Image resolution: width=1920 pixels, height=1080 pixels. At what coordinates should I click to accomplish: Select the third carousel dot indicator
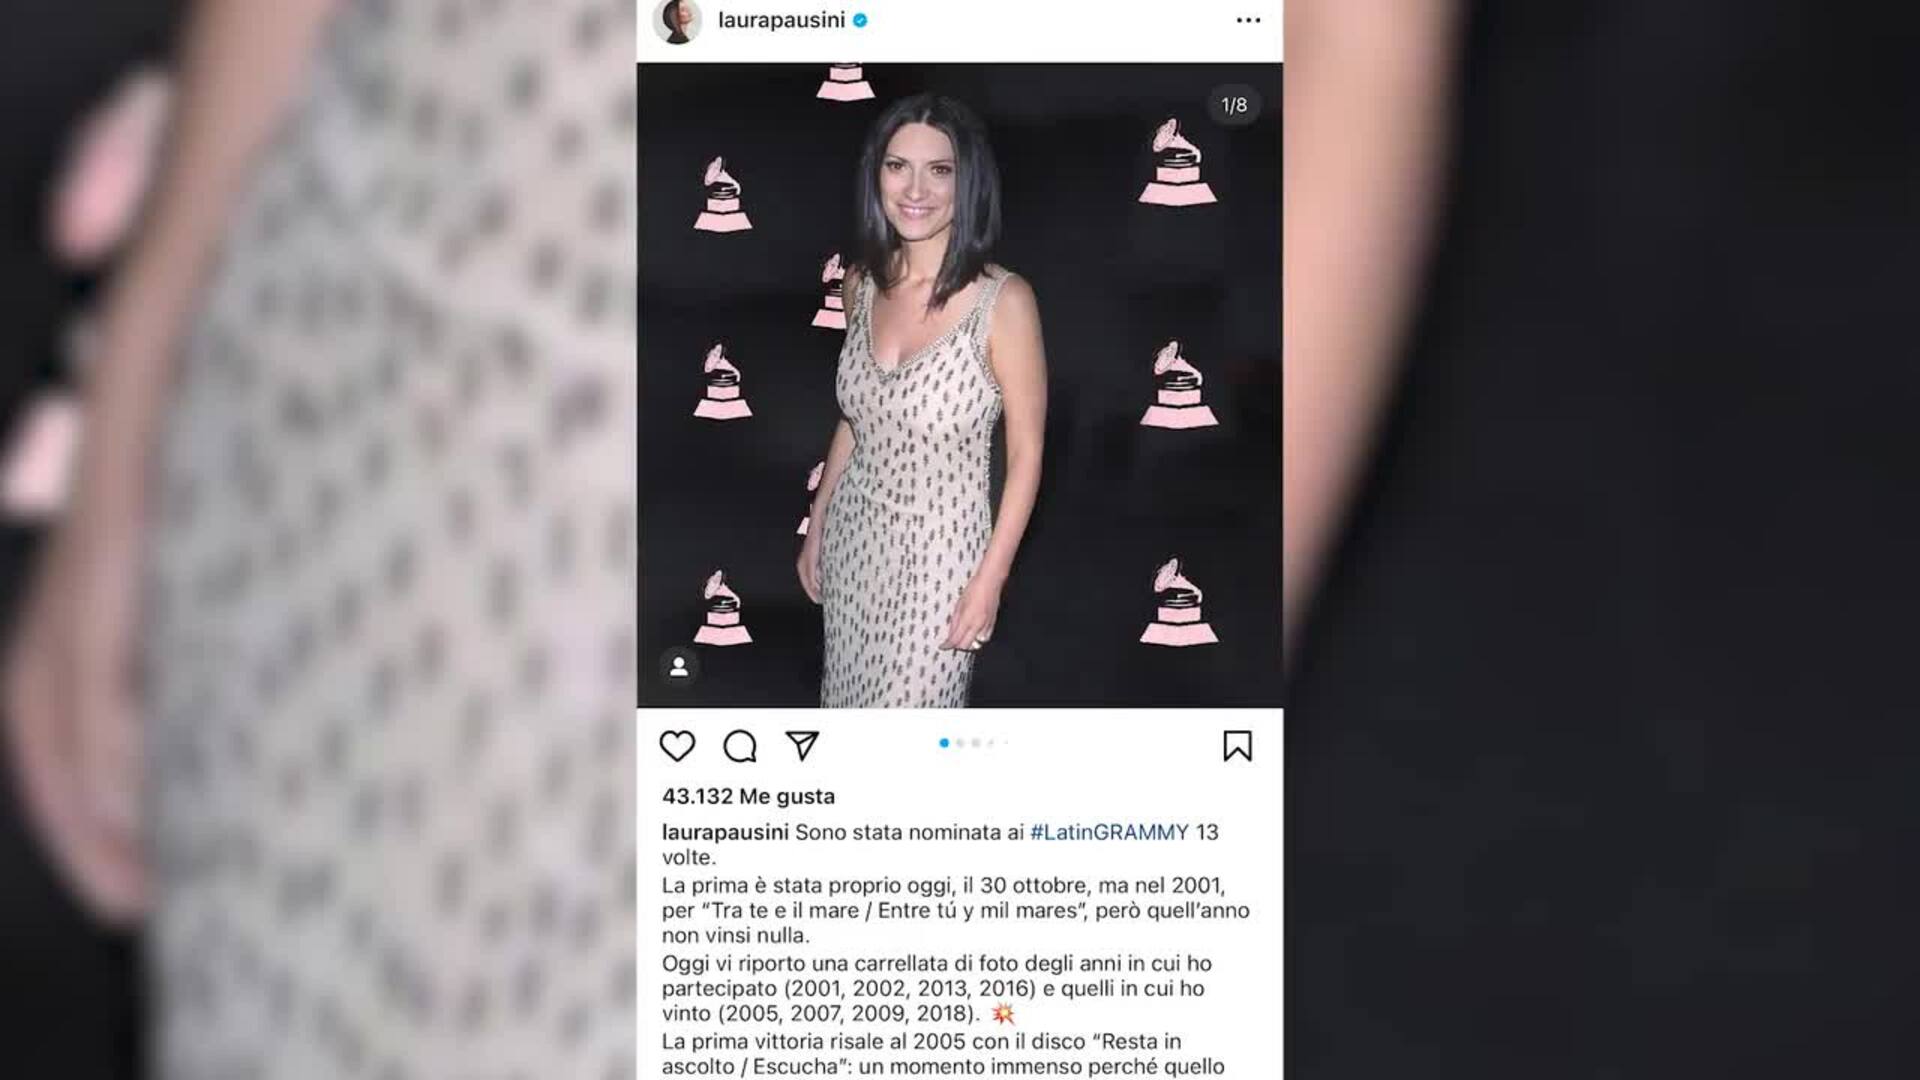976,743
